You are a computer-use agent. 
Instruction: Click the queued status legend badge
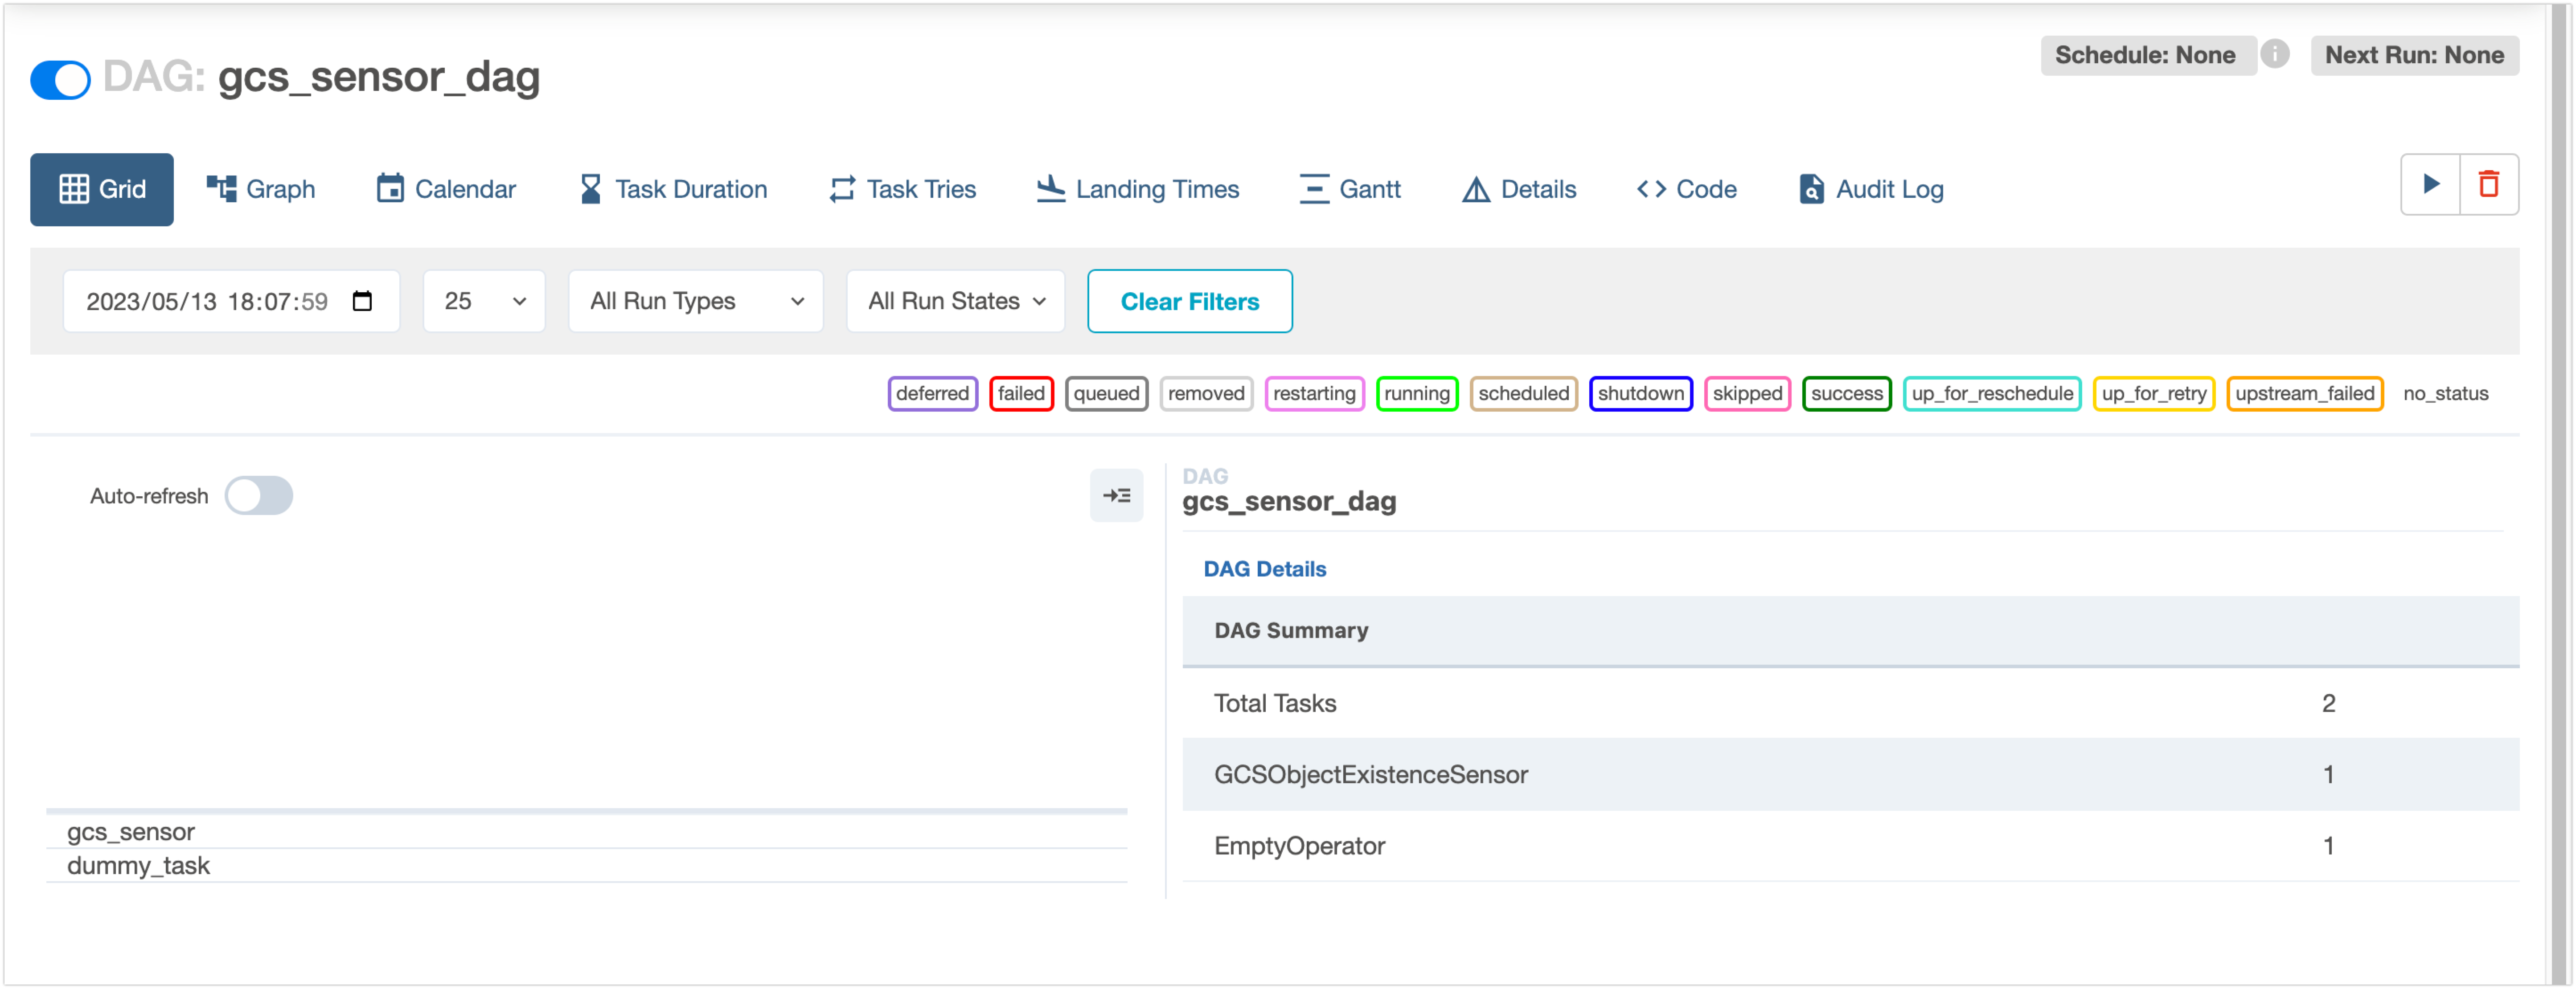(1106, 394)
